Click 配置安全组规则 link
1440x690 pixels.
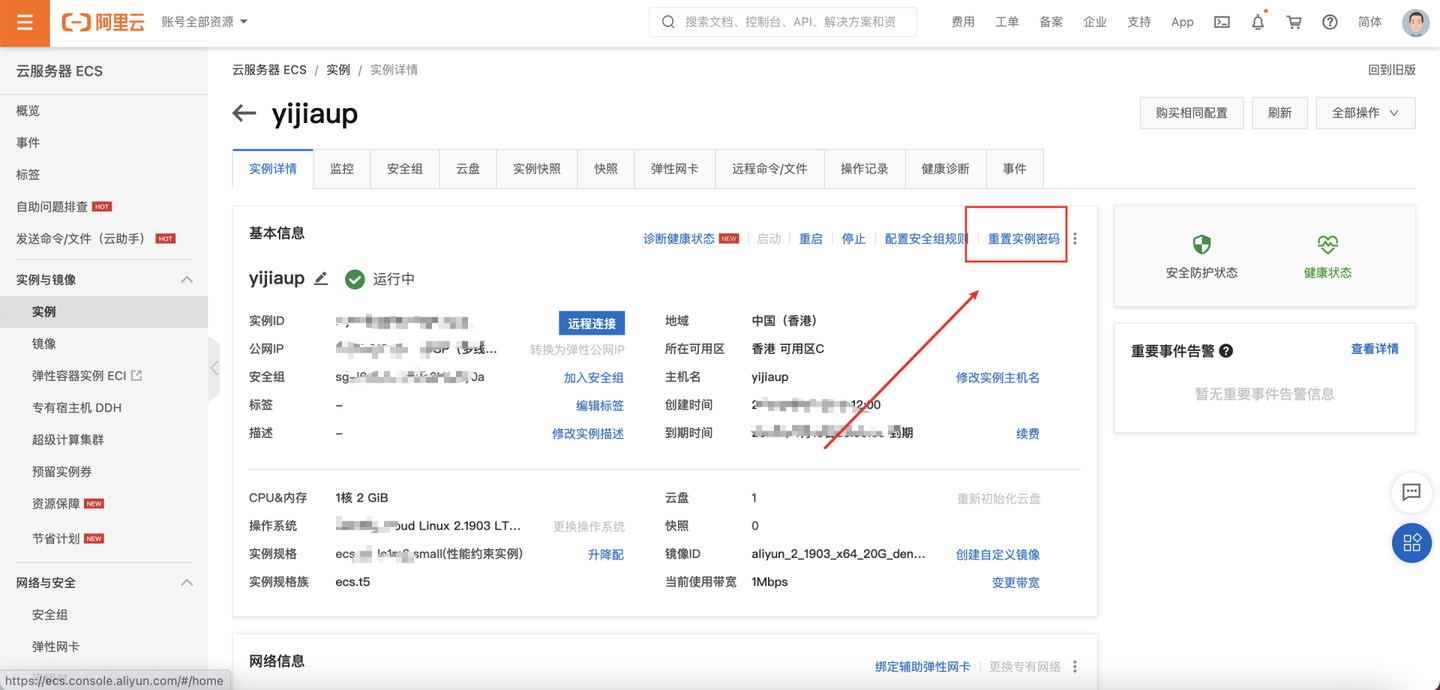tap(927, 239)
